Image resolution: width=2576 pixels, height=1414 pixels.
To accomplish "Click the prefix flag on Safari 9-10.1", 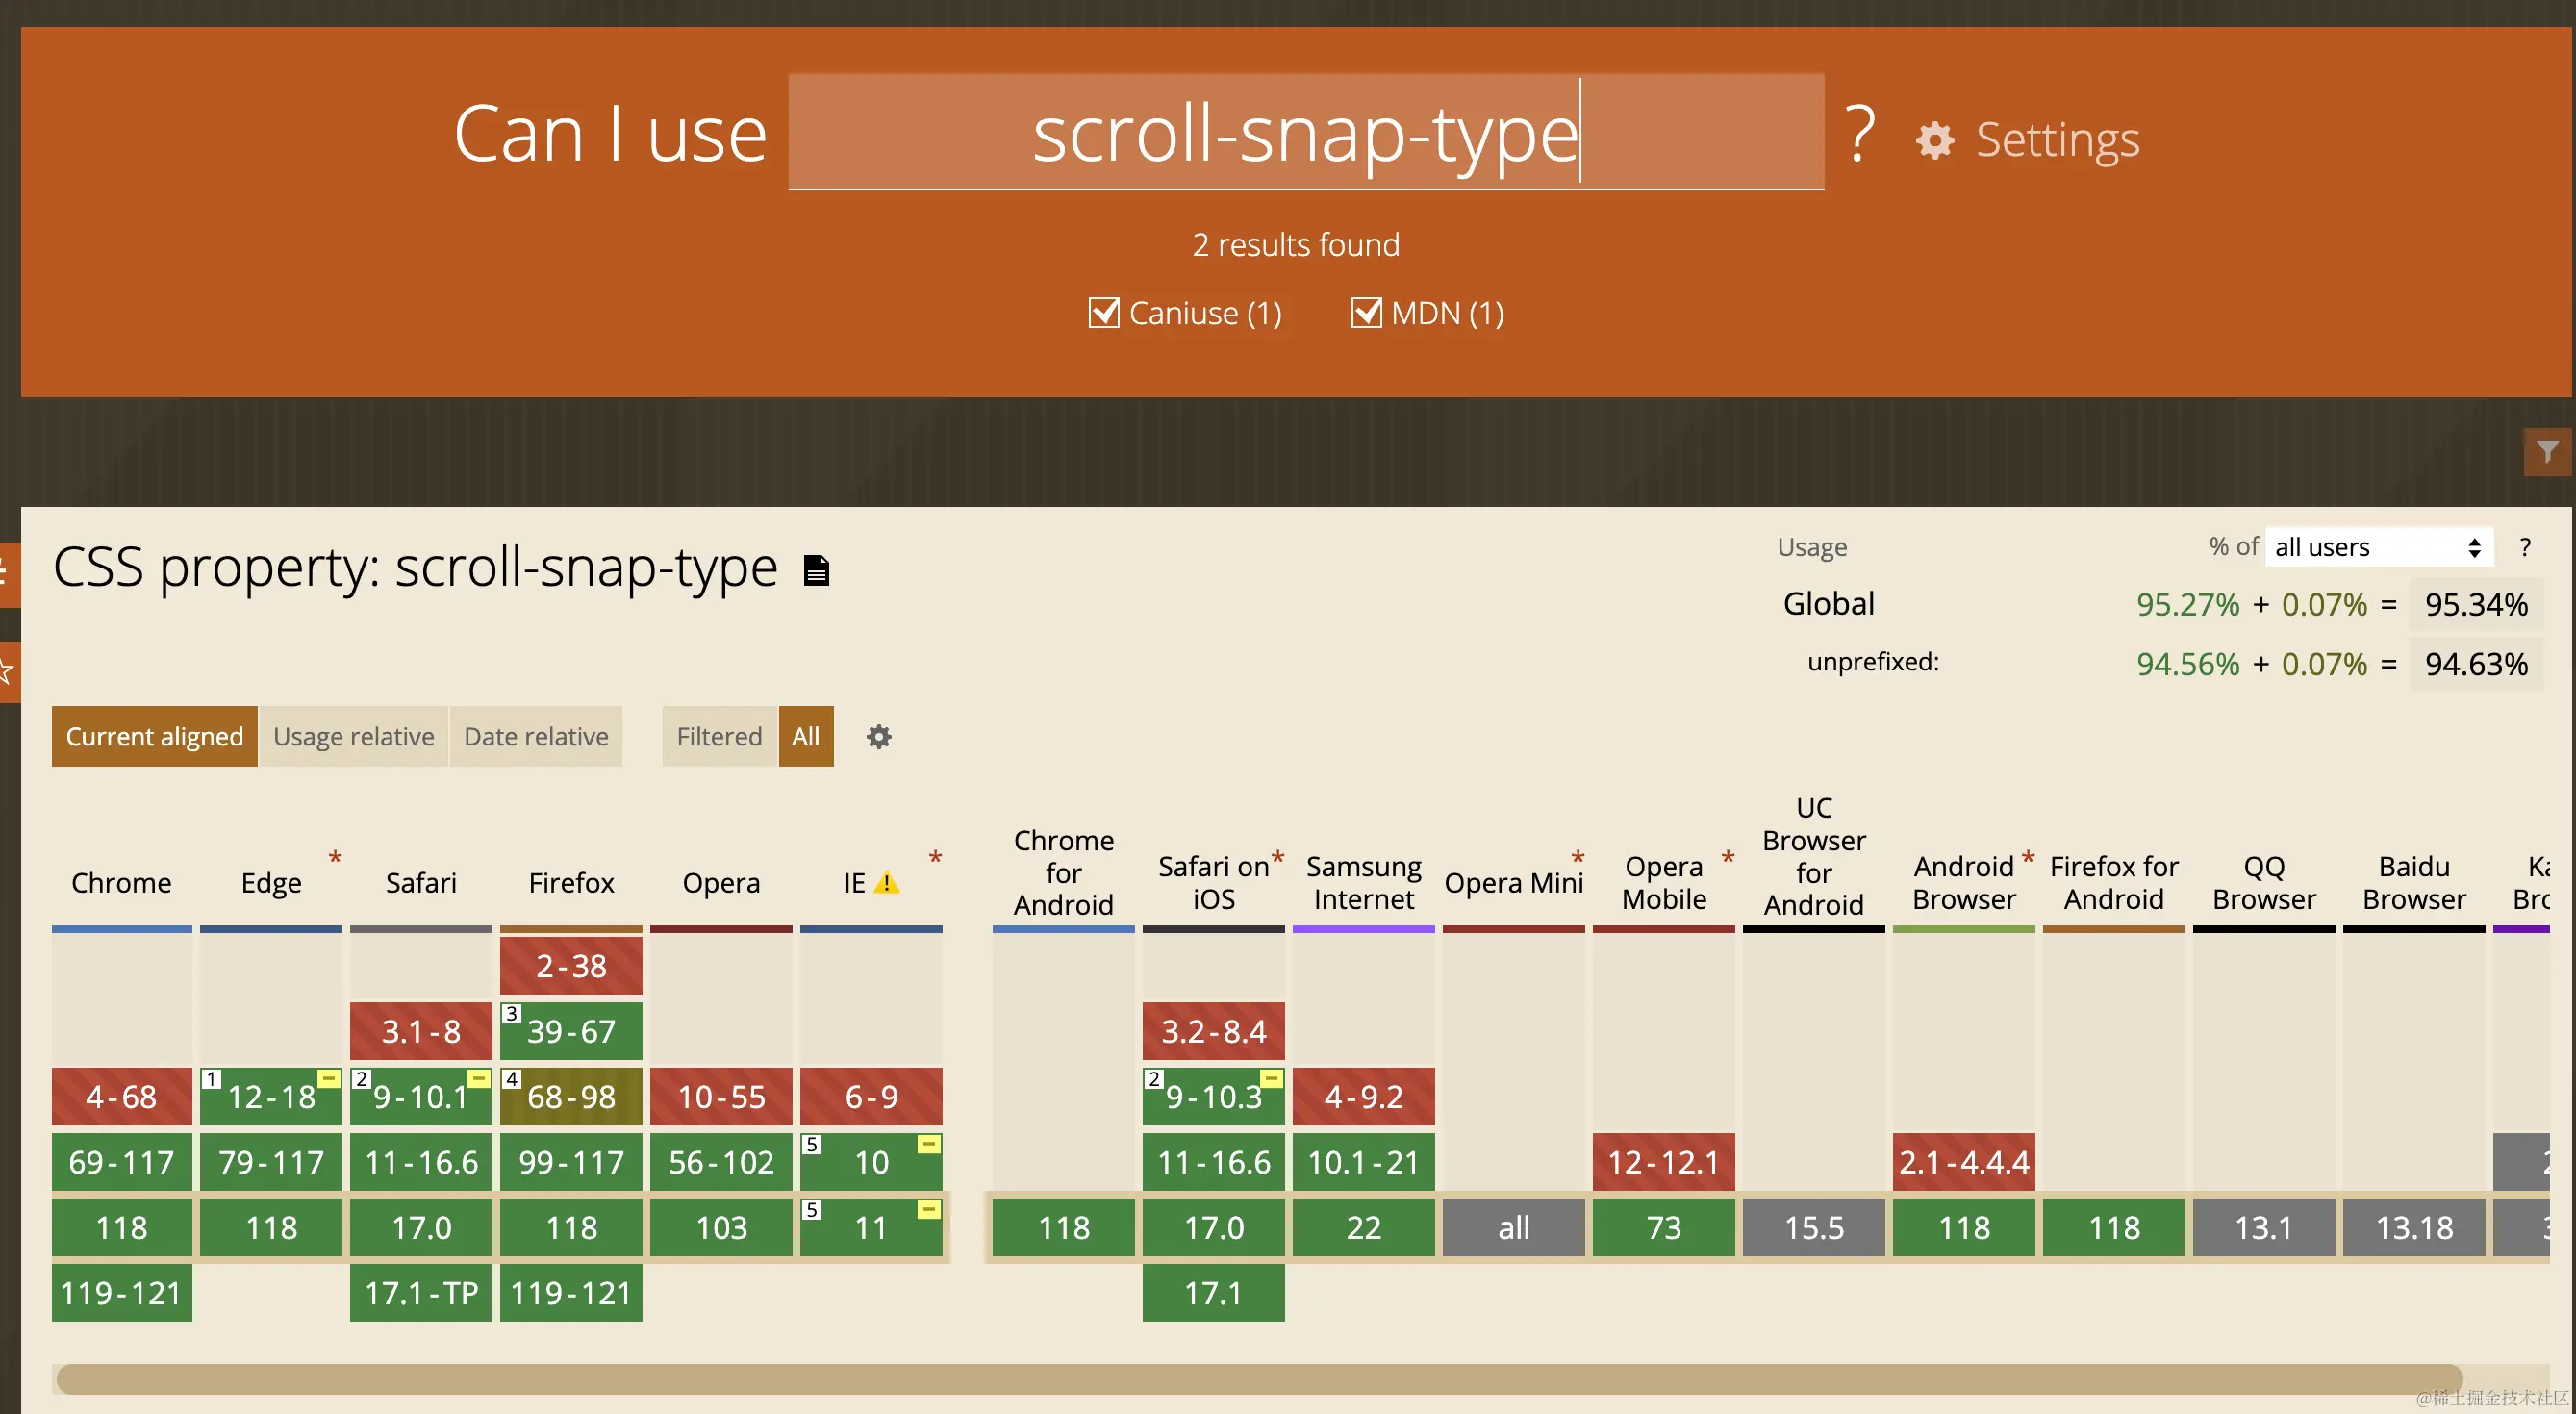I will pyautogui.click(x=479, y=1078).
